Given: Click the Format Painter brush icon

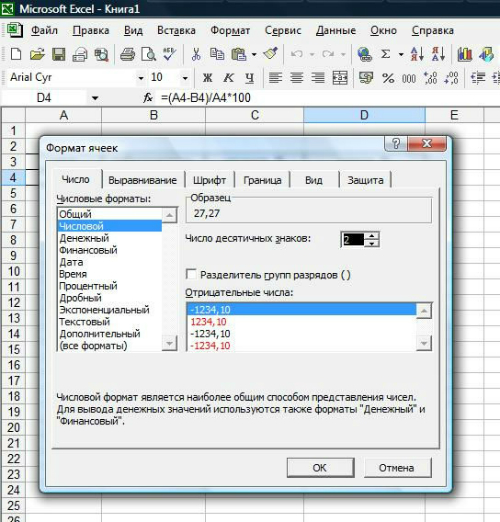Looking at the screenshot, I should click(271, 53).
